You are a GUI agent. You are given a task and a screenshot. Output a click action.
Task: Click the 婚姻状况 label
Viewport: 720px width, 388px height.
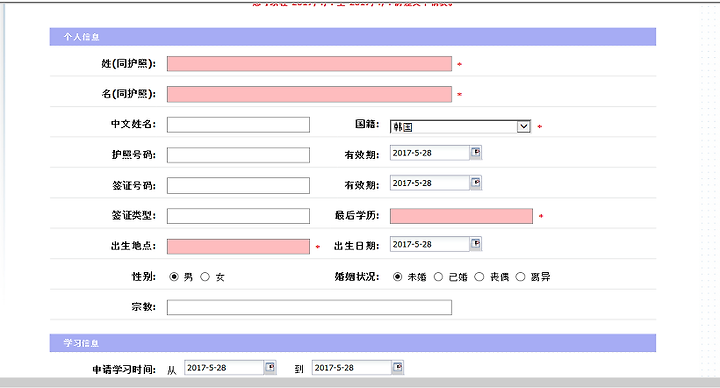point(357,276)
